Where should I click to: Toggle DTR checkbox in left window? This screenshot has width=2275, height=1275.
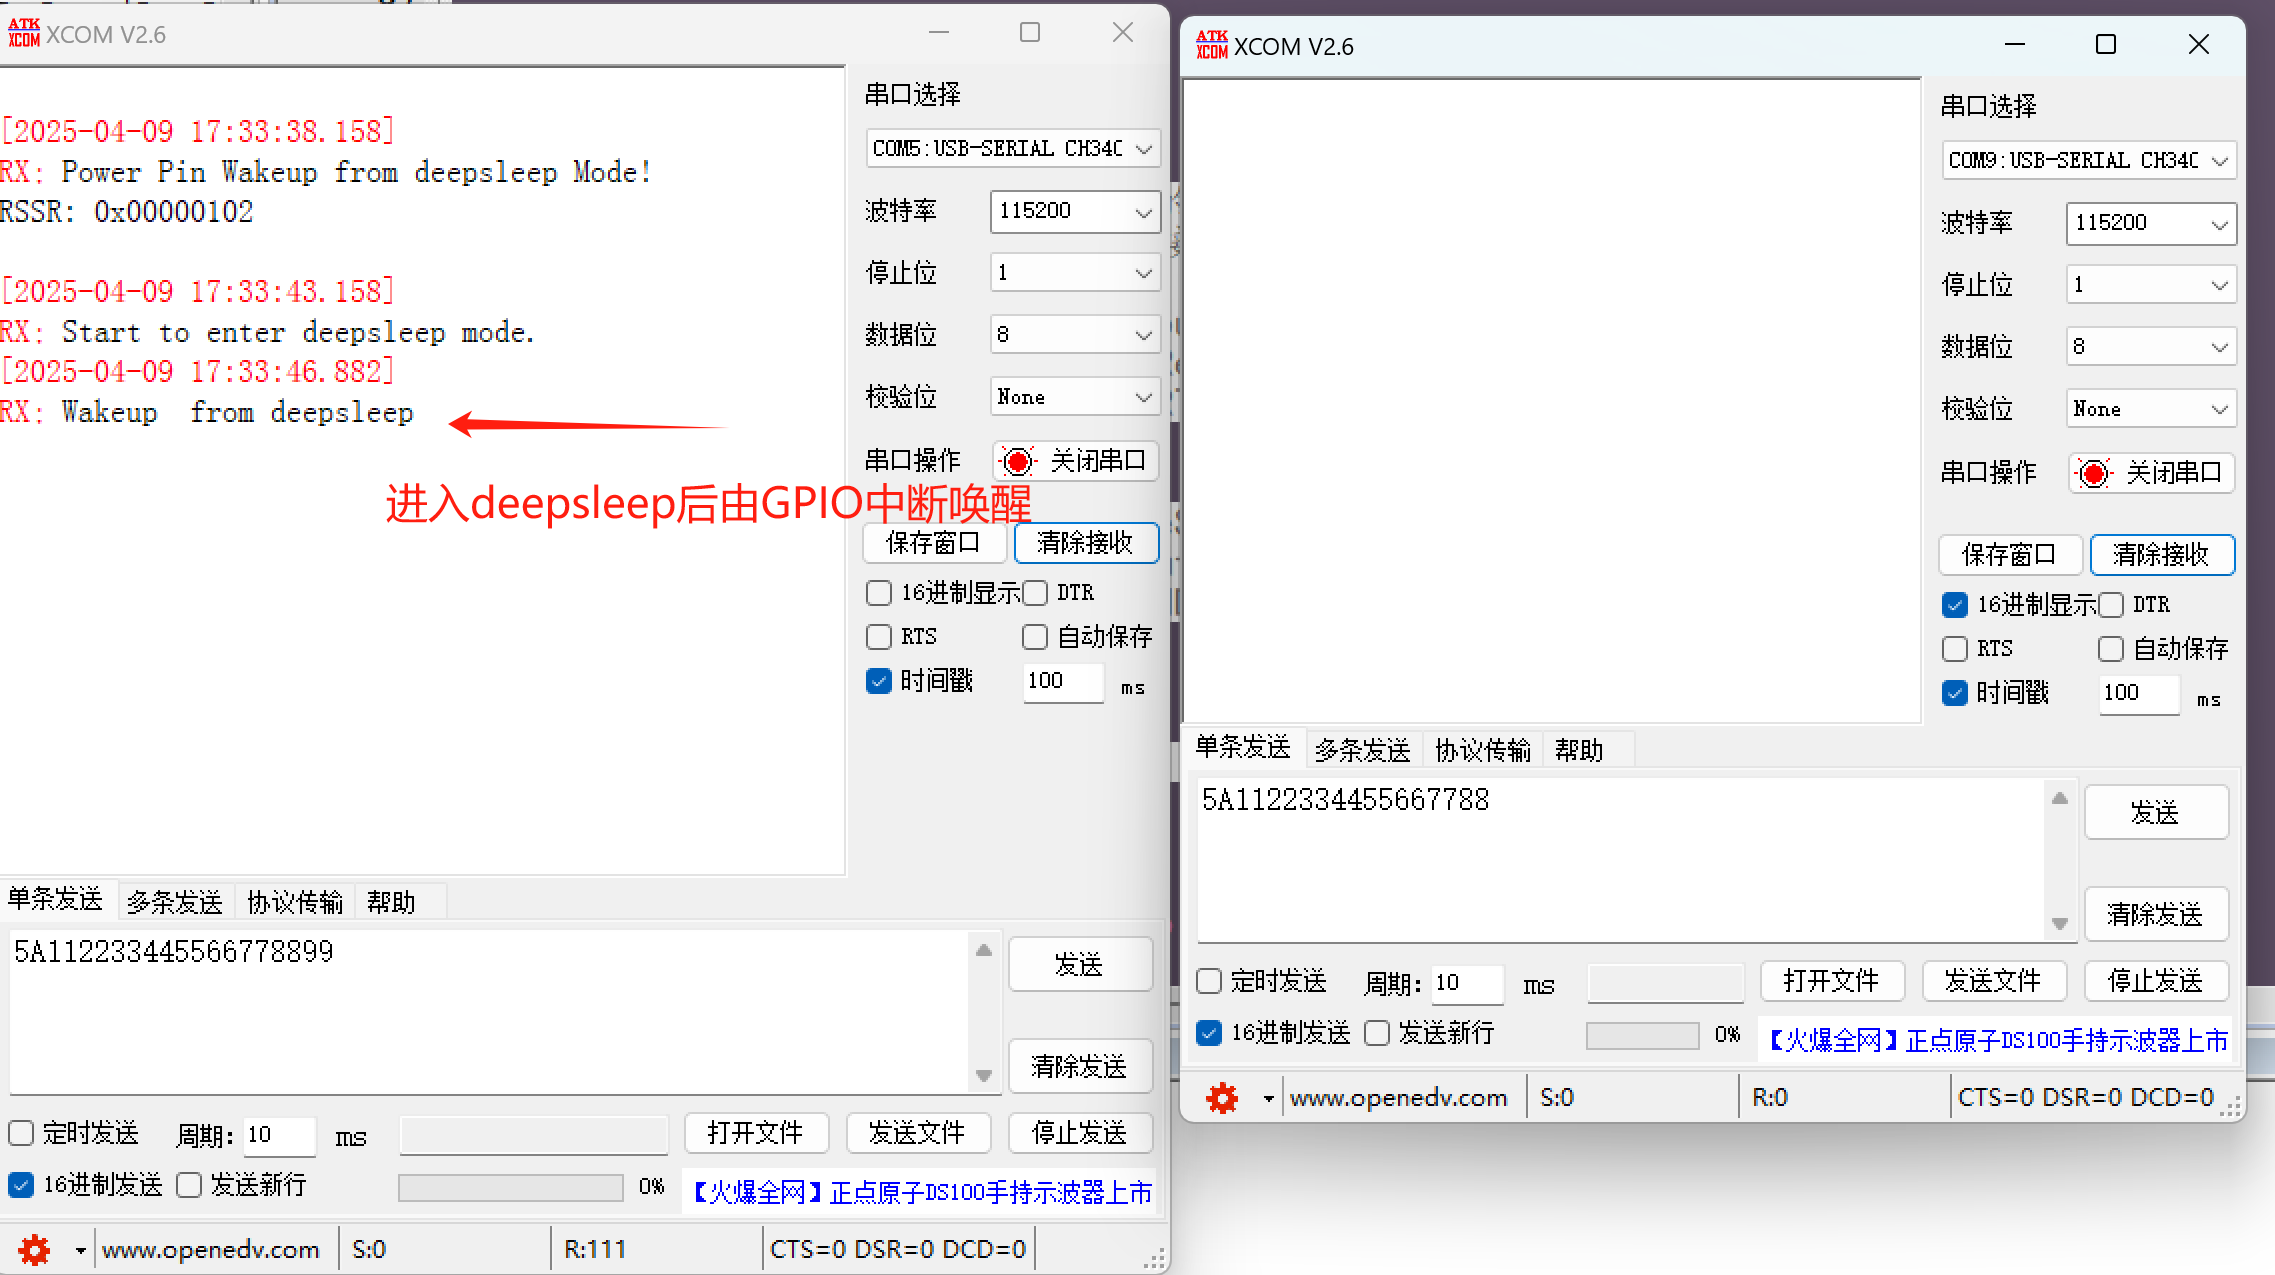click(1035, 593)
